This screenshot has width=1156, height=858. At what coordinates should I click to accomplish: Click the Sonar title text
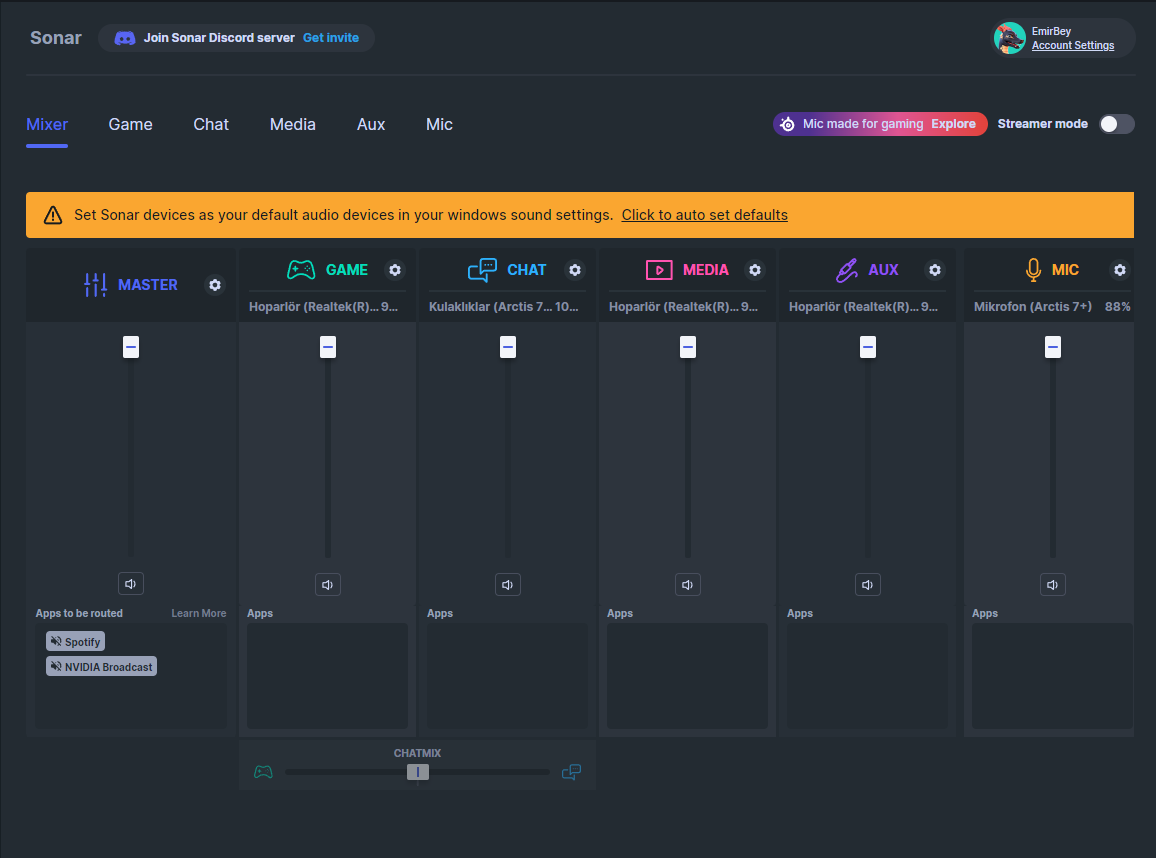click(x=55, y=38)
